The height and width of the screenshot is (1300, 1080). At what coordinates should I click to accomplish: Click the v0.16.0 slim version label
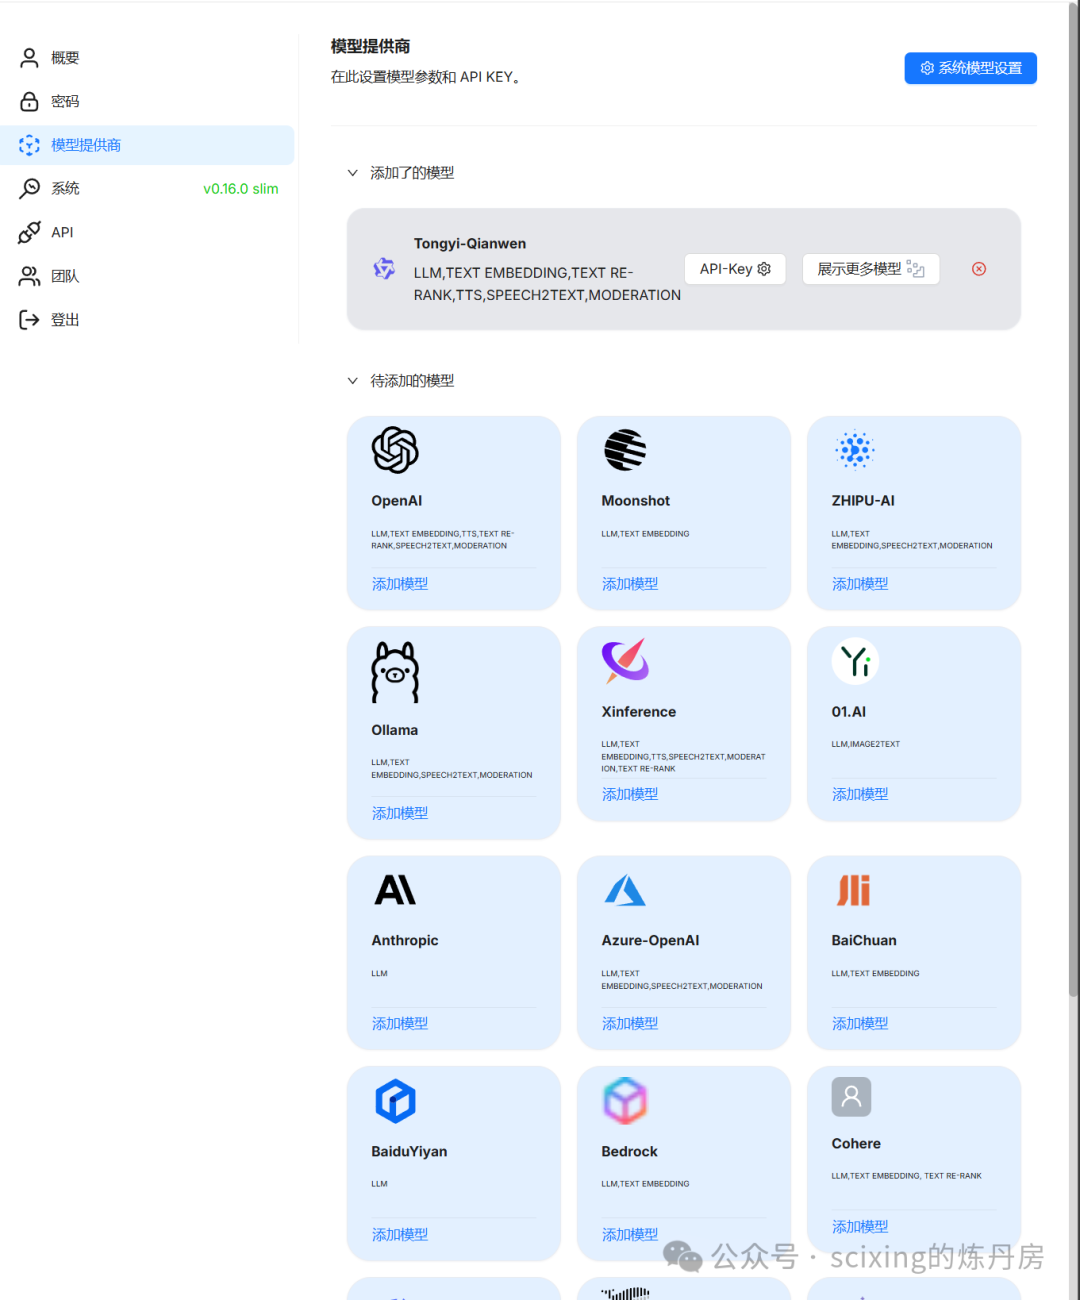pos(241,189)
